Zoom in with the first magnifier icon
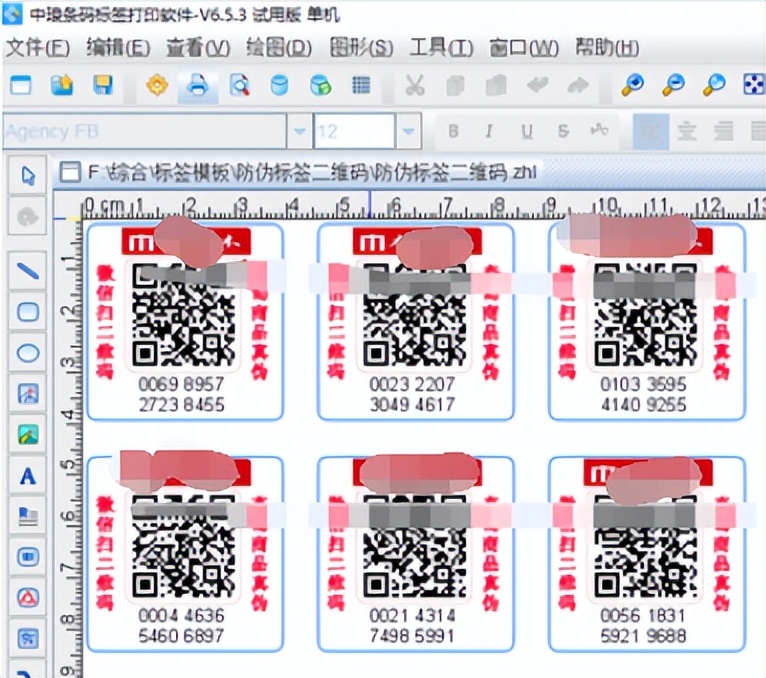Screen dimensions: 766x678 tap(633, 85)
